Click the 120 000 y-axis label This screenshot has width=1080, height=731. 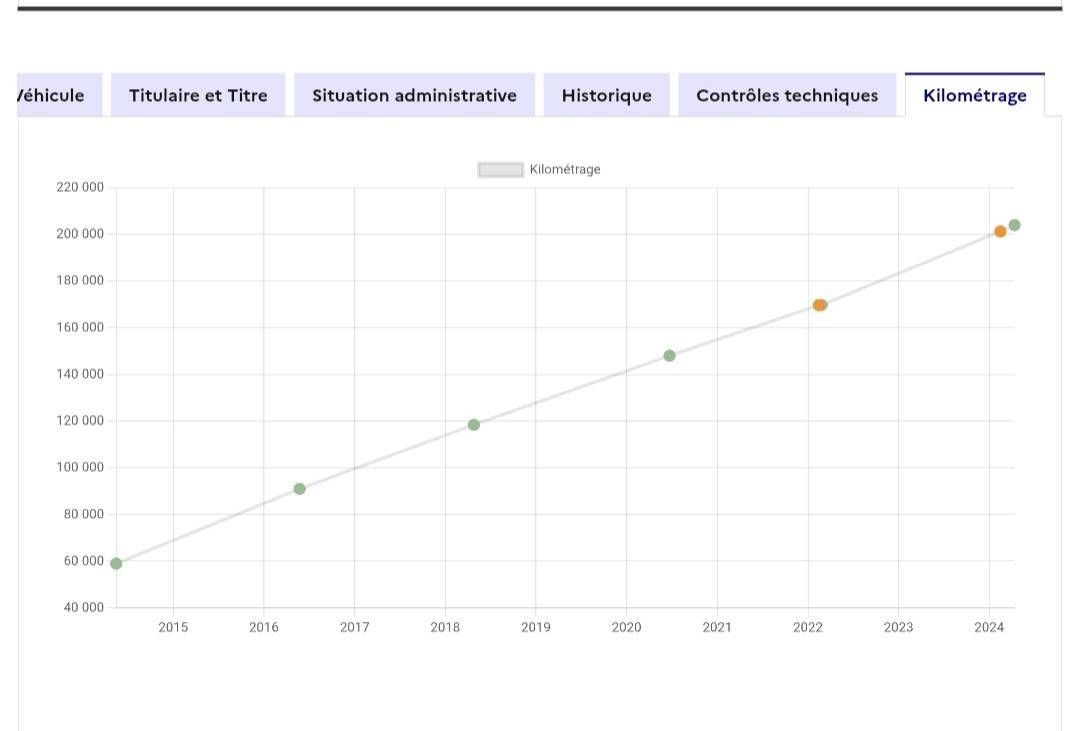[x=80, y=421]
